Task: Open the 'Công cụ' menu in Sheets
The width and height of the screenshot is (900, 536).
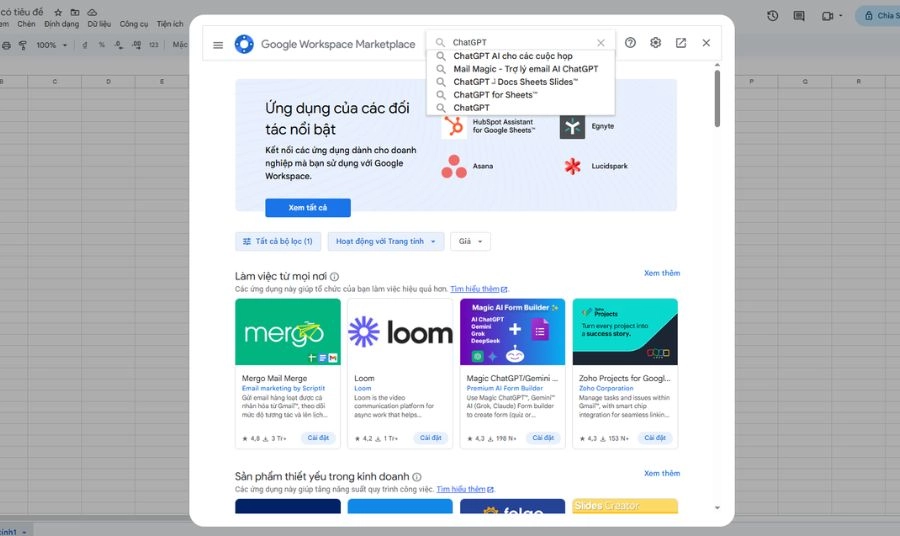Action: coord(134,24)
